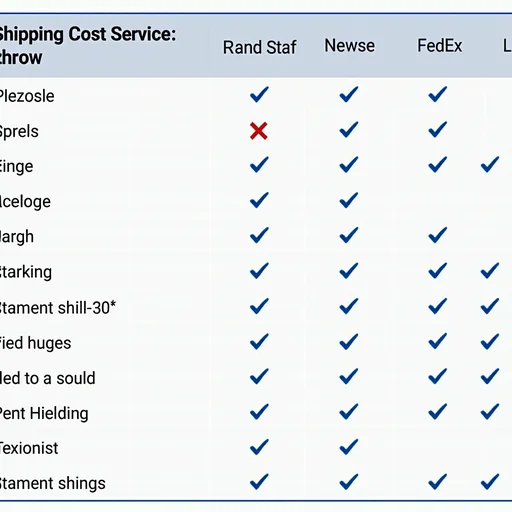This screenshot has height=512, width=512.
Task: Click the Shipping Cost Service header
Action: click(x=86, y=46)
